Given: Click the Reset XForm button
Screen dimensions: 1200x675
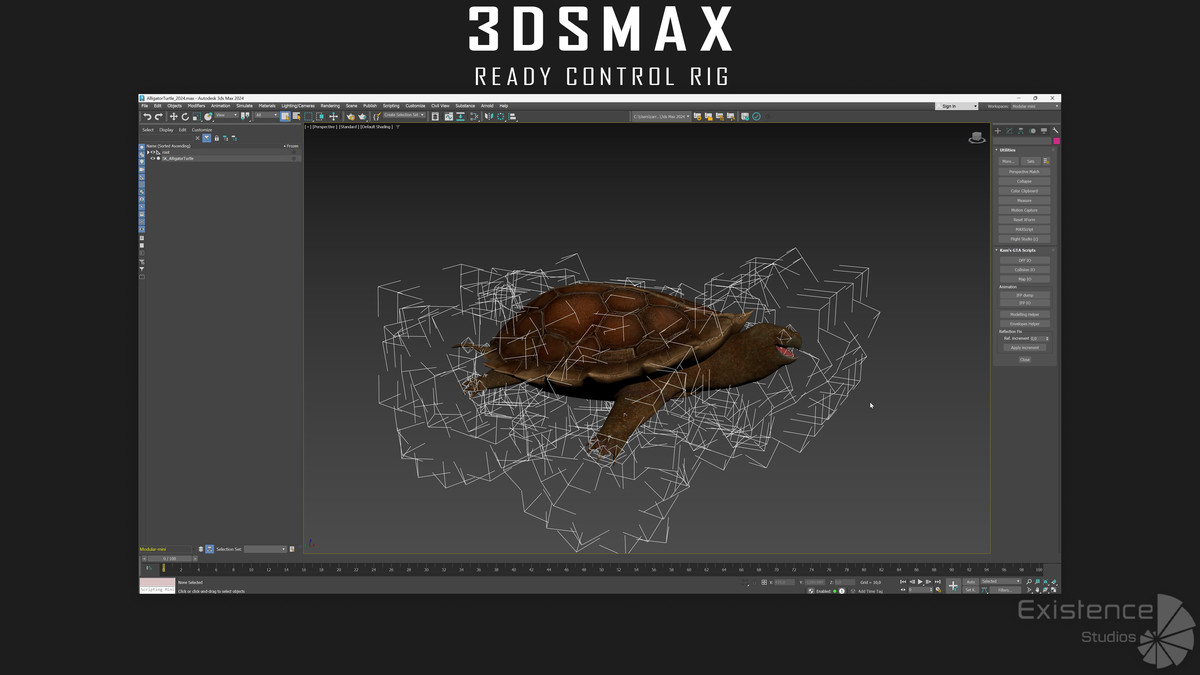Looking at the screenshot, I should coord(1024,219).
